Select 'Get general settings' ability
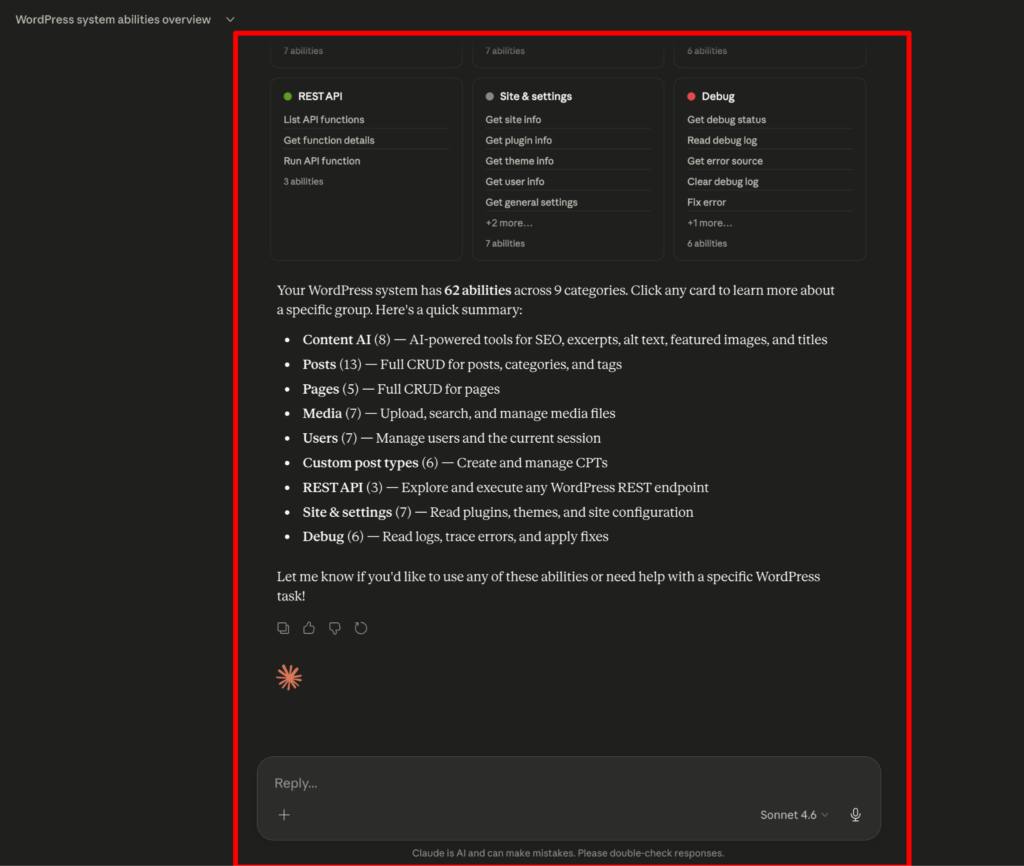1024x866 pixels. coord(532,202)
